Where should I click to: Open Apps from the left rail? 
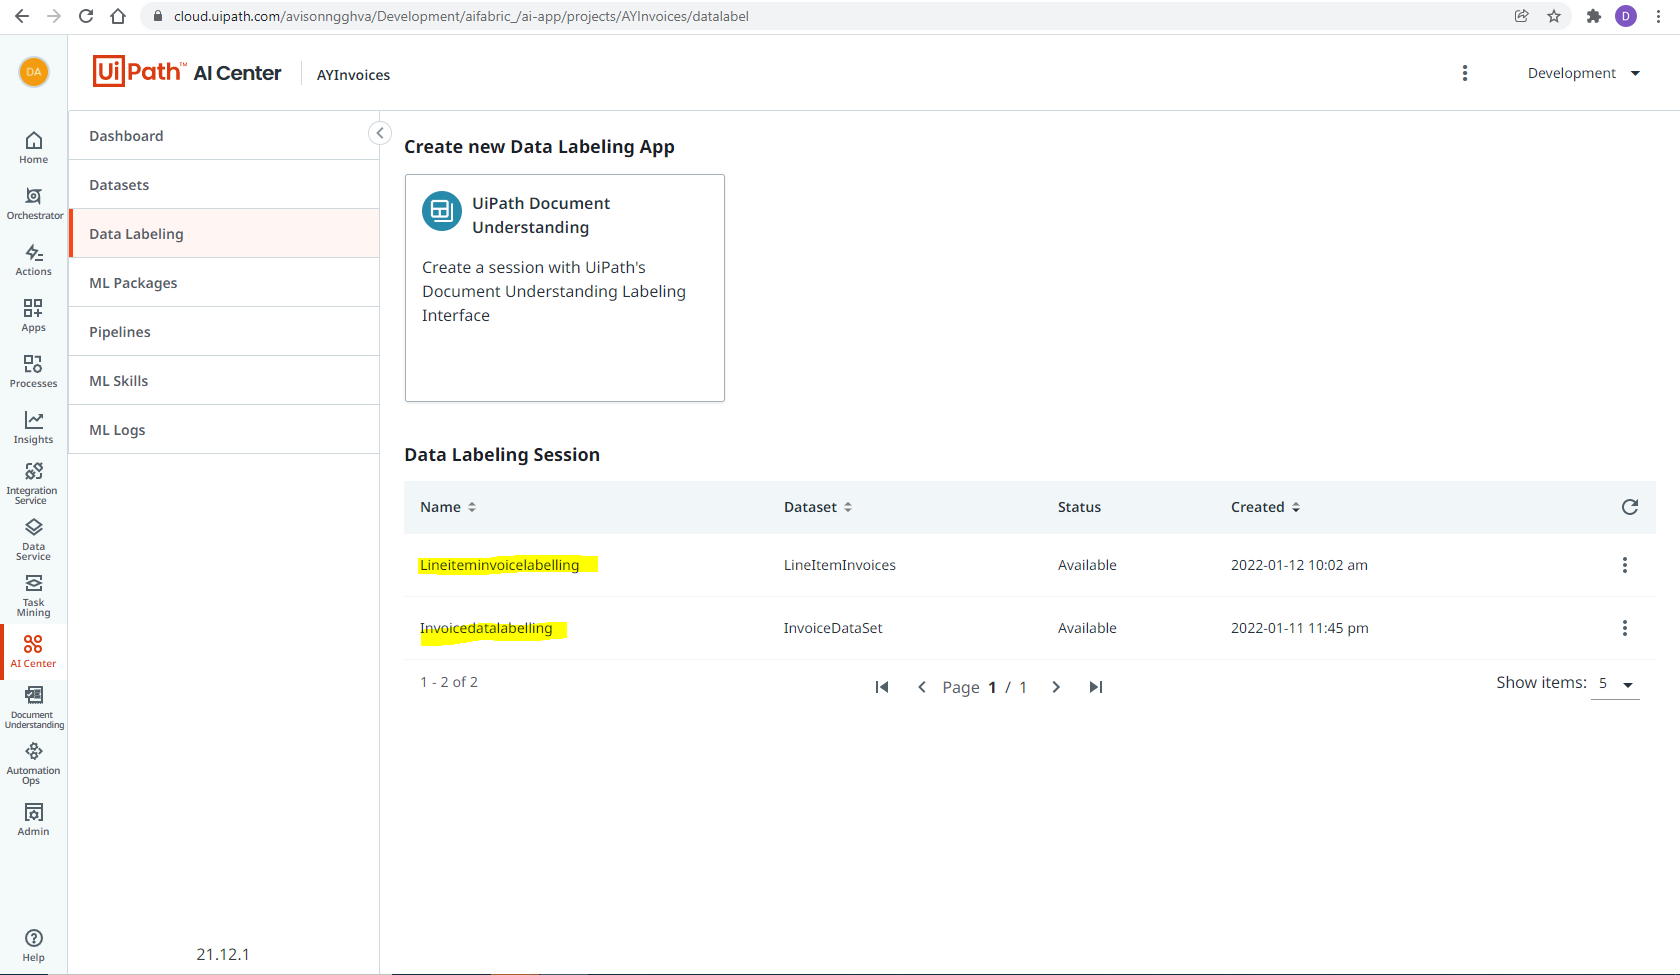point(33,315)
